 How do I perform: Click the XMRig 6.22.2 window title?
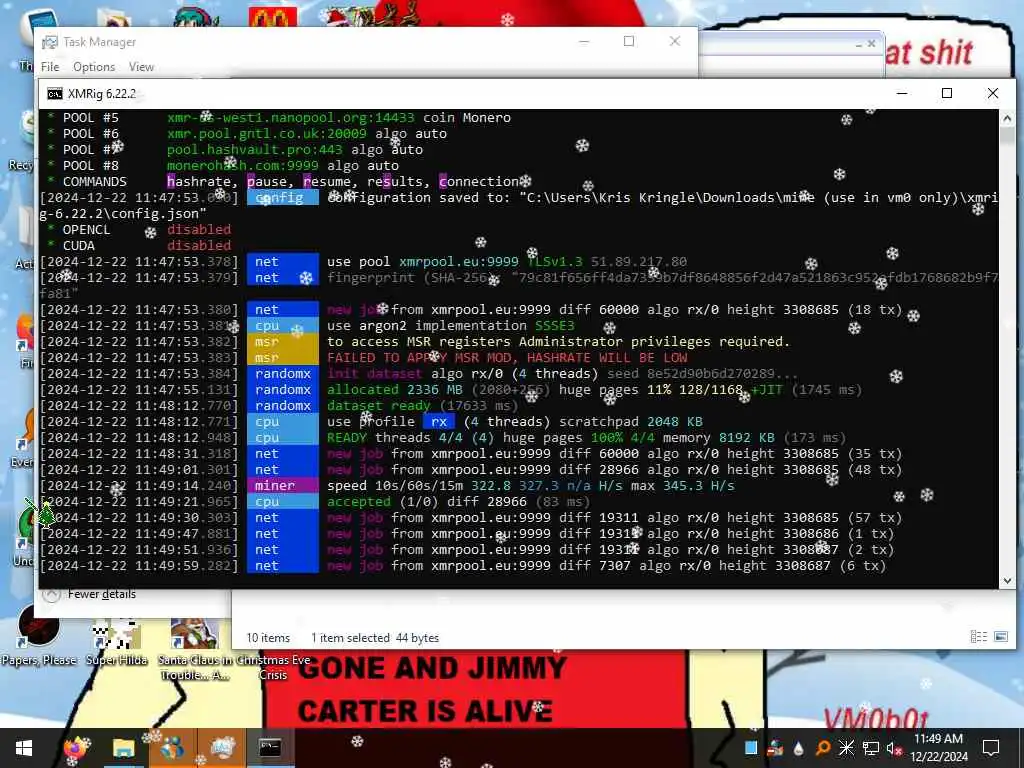pos(102,94)
